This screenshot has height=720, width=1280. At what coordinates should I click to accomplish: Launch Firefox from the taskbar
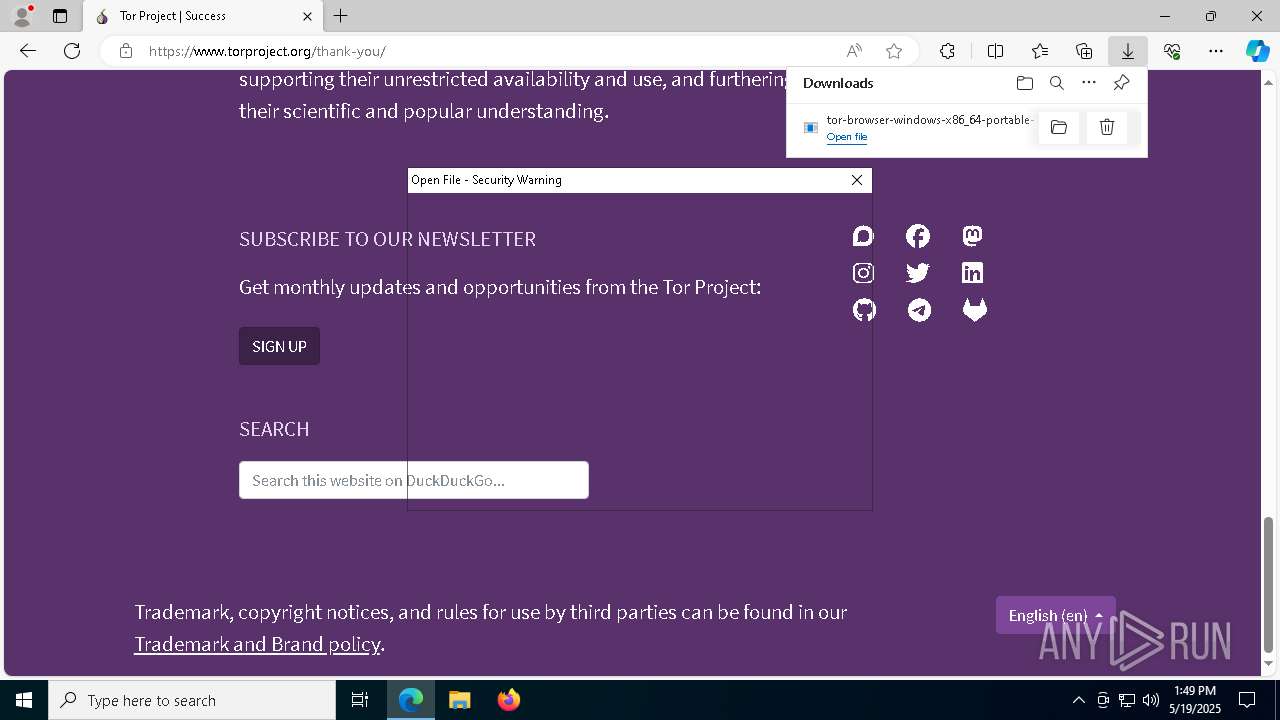point(508,700)
